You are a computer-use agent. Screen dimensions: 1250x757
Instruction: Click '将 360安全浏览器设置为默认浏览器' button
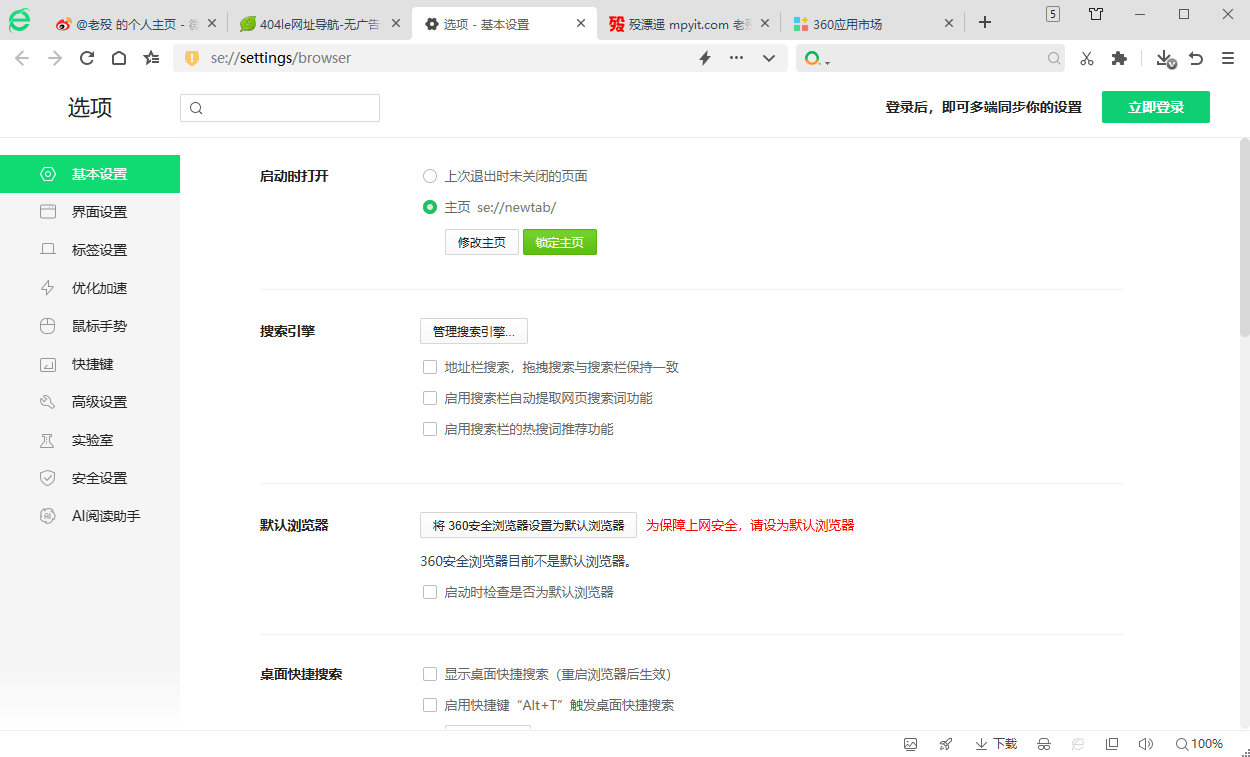528,525
